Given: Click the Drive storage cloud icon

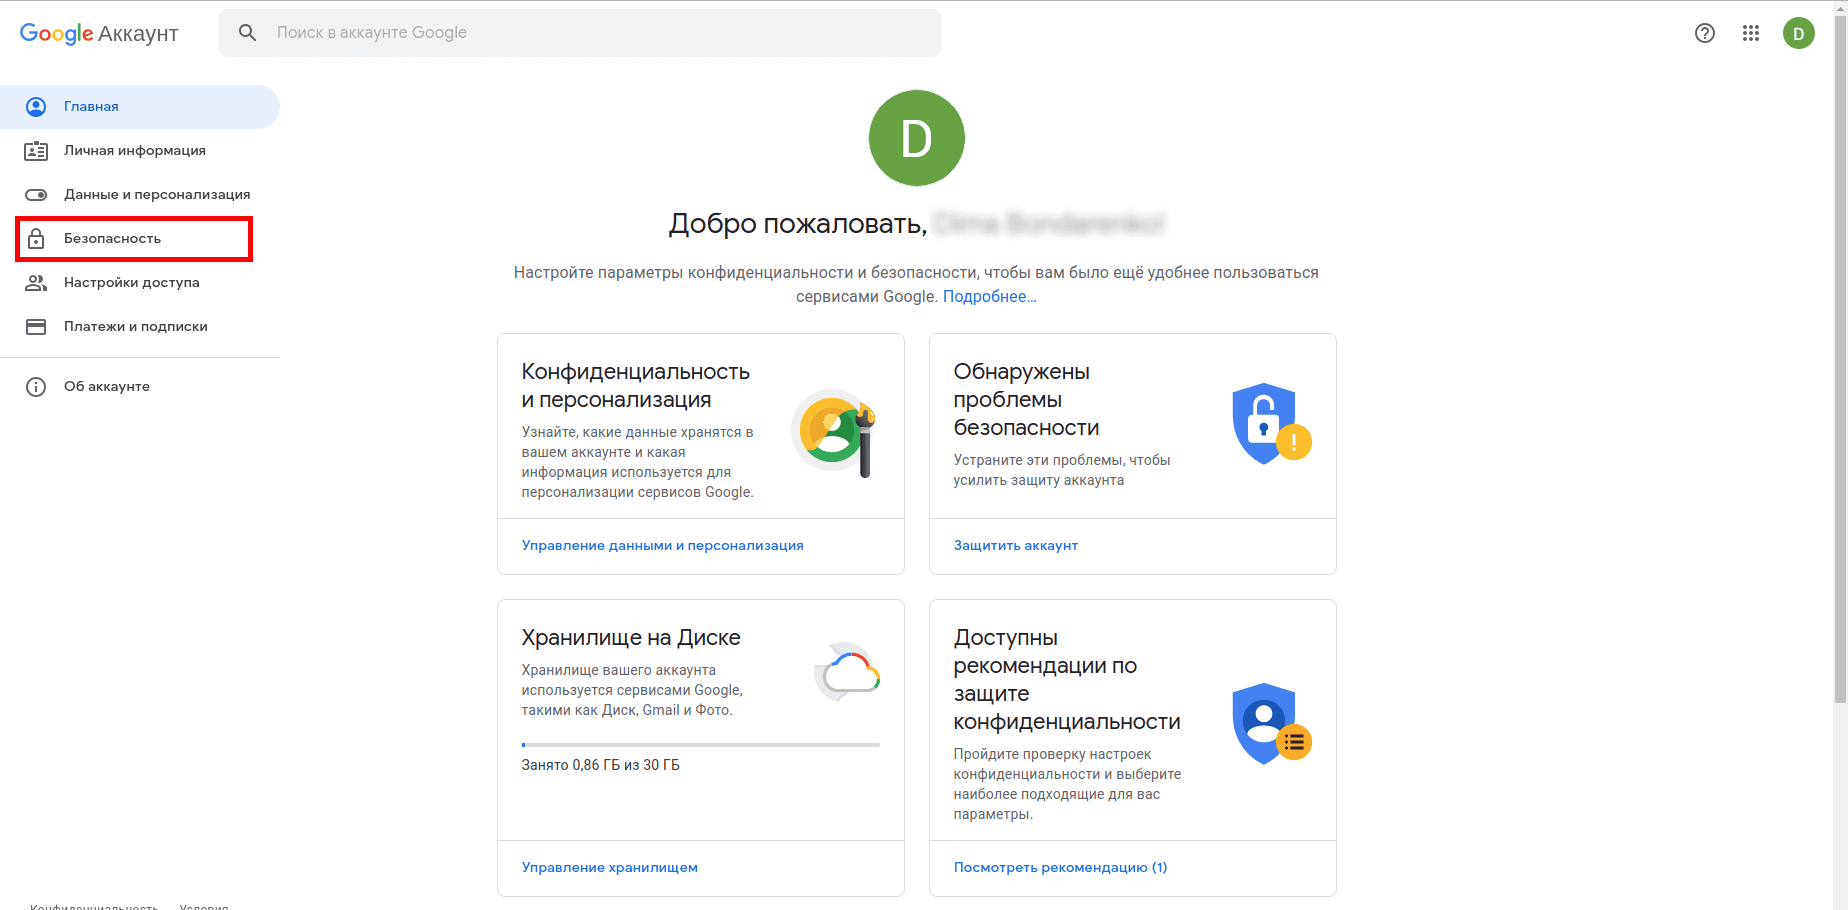Looking at the screenshot, I should pyautogui.click(x=847, y=673).
